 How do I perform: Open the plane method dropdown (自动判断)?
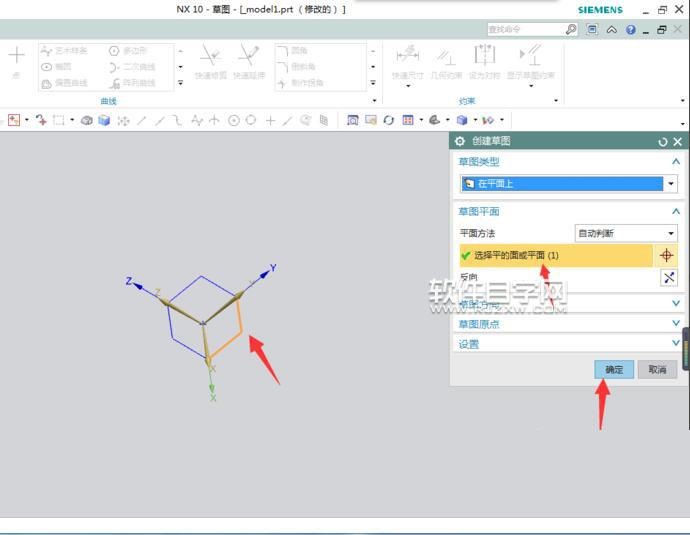[670, 233]
